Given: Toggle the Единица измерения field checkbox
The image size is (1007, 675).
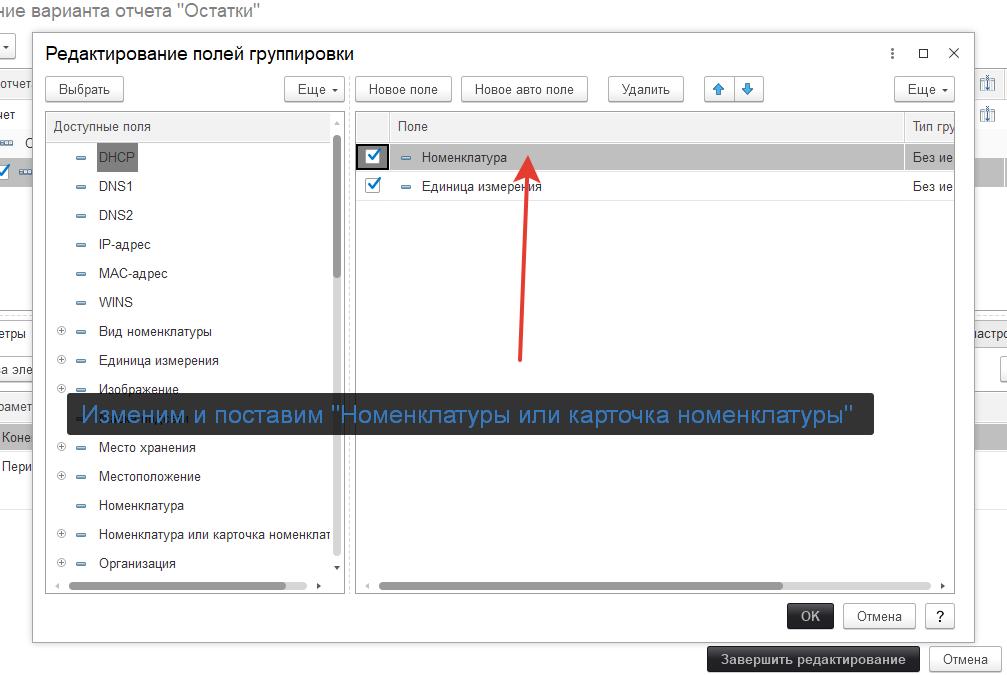Looking at the screenshot, I should point(373,186).
